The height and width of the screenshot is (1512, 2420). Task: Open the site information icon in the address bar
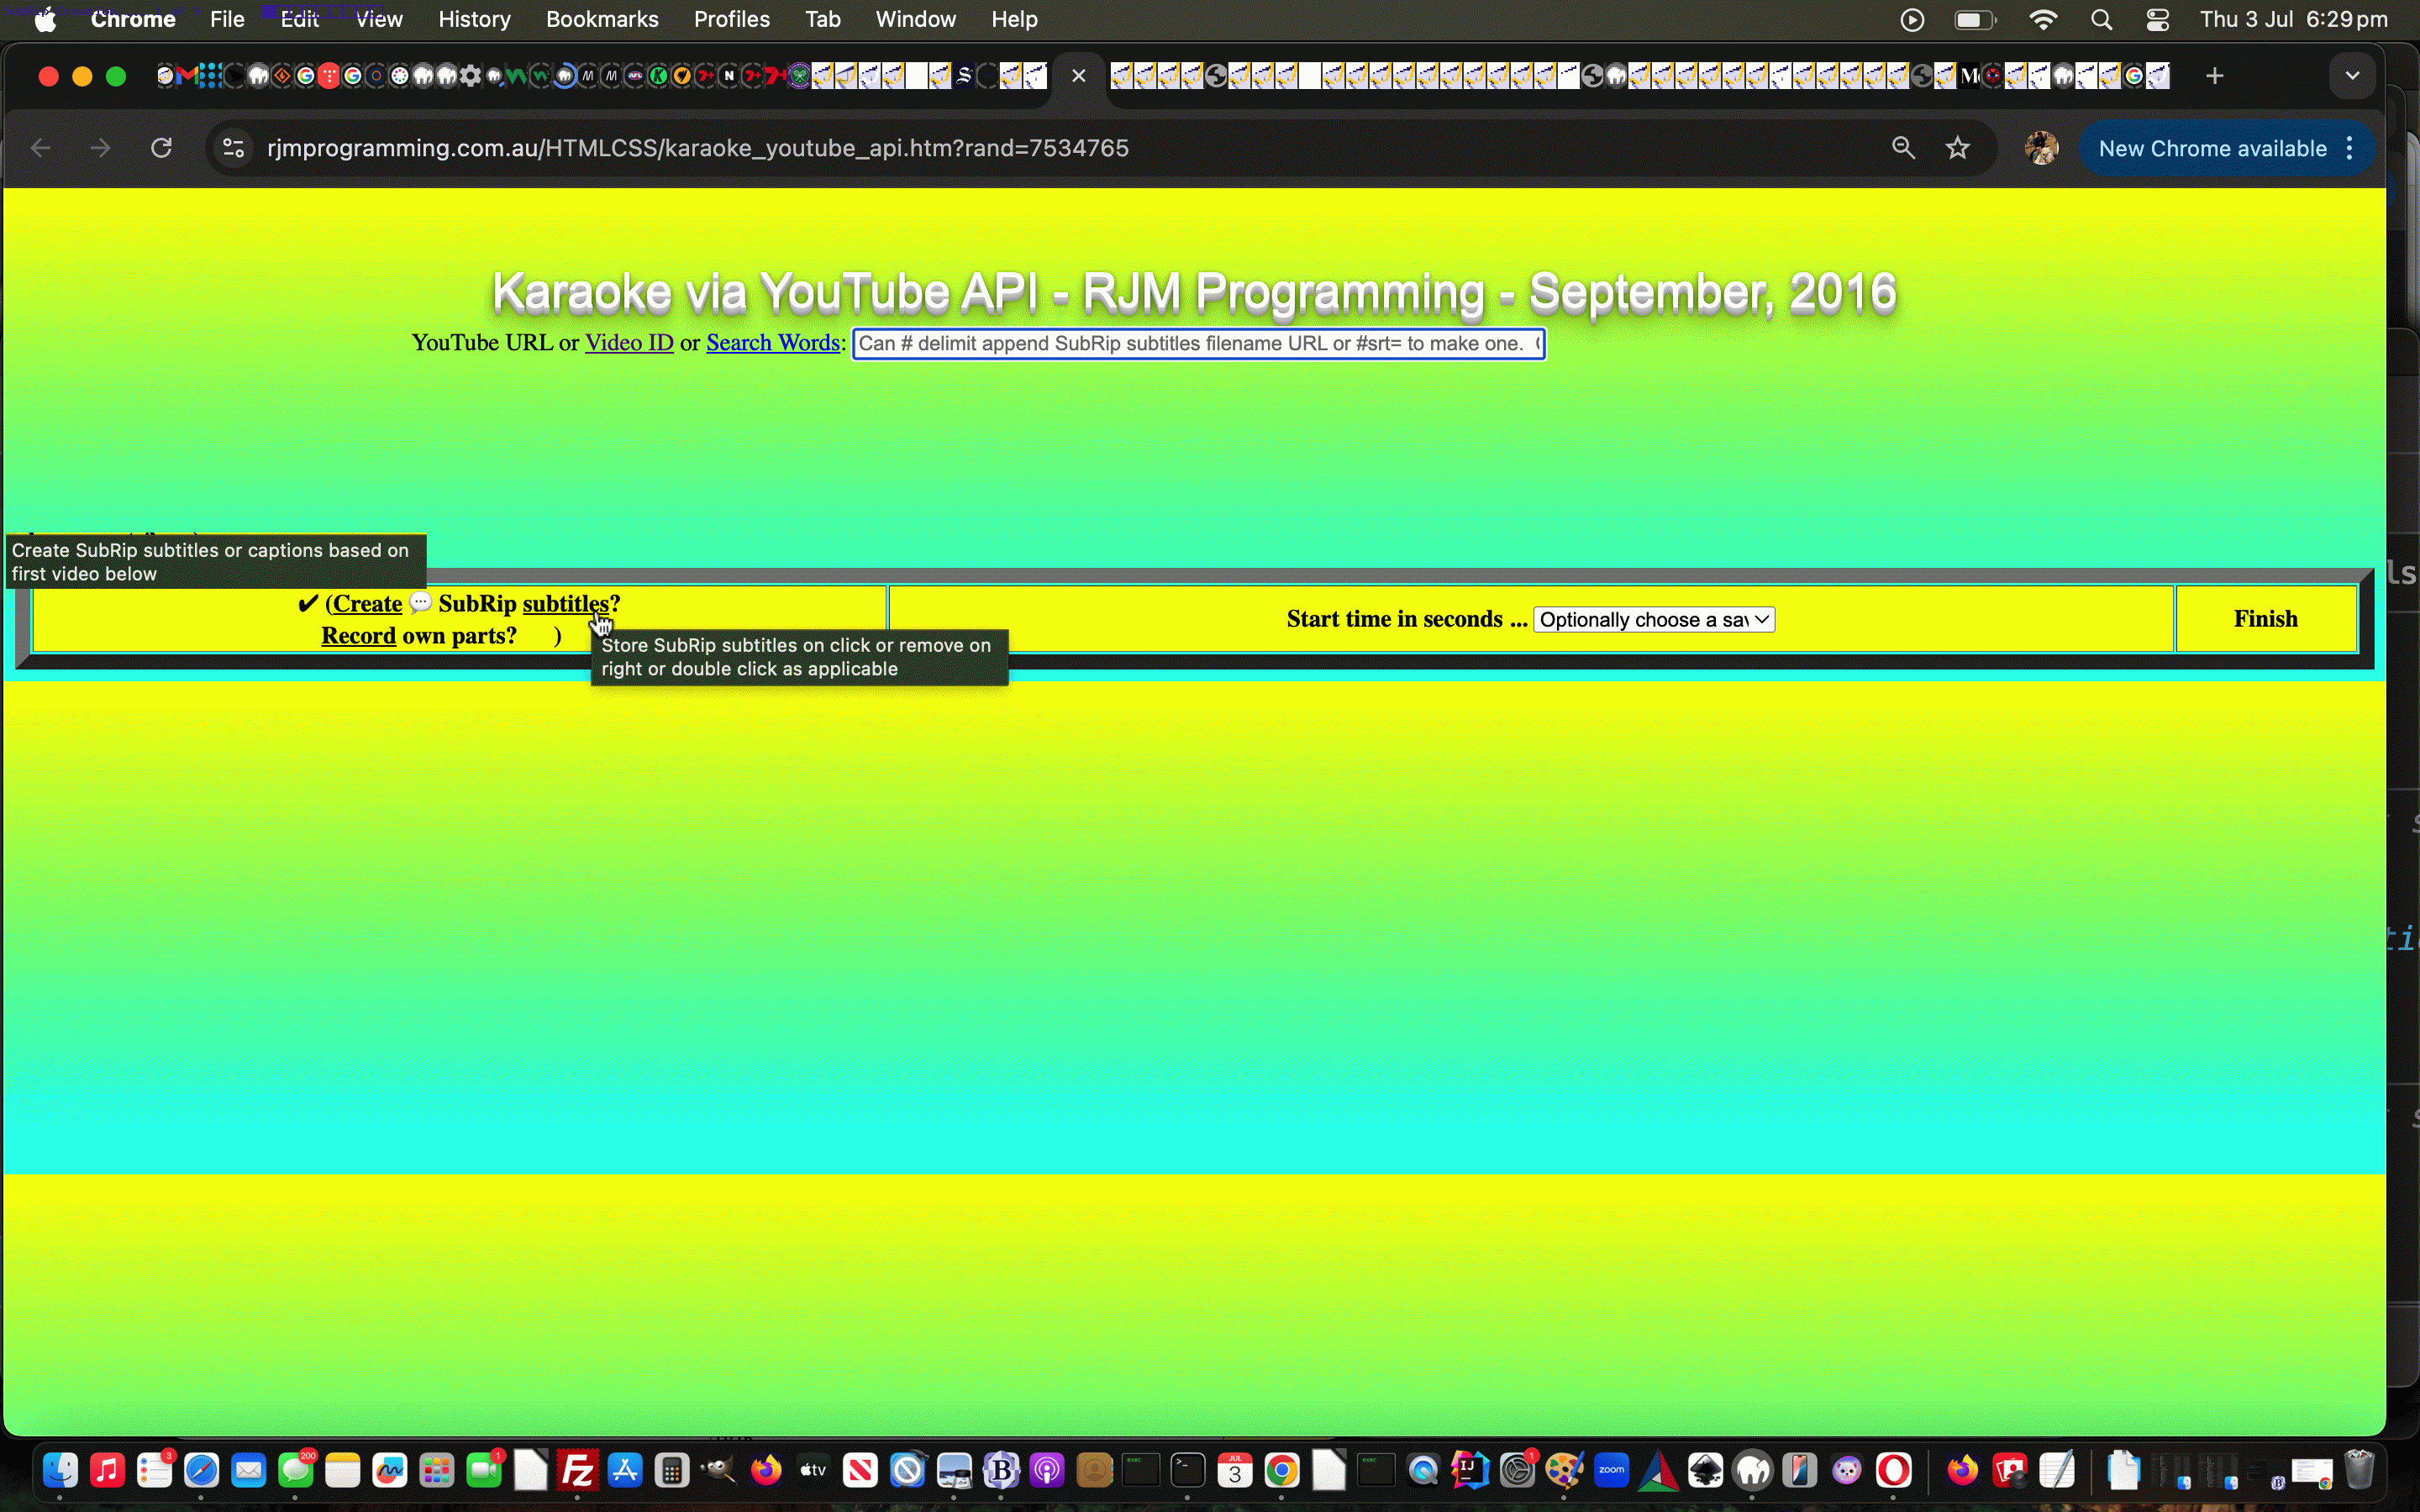pyautogui.click(x=234, y=148)
